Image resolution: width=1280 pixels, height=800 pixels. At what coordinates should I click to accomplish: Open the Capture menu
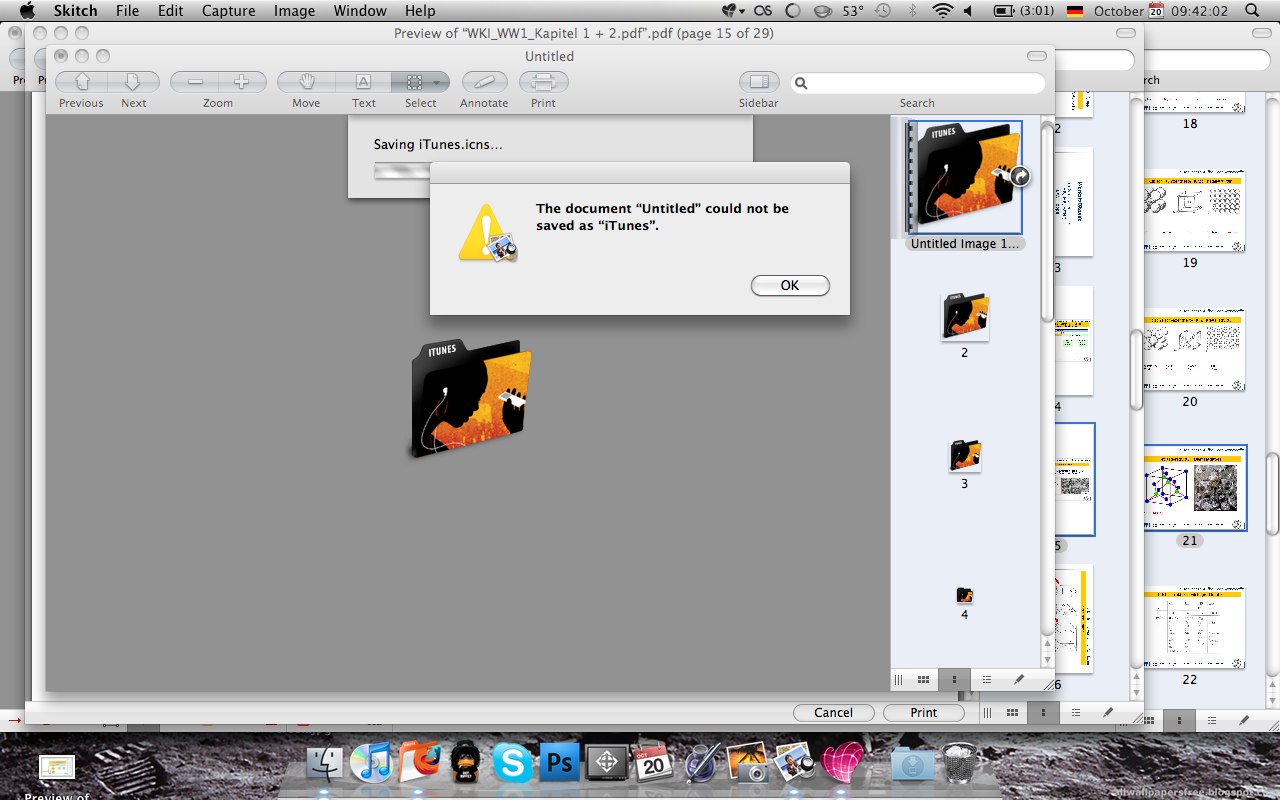pos(228,11)
